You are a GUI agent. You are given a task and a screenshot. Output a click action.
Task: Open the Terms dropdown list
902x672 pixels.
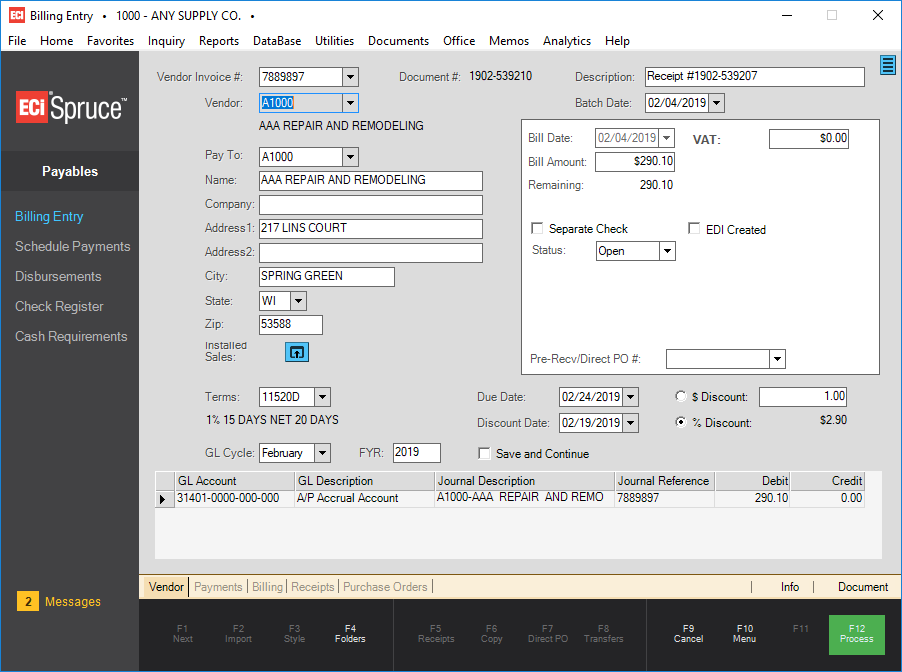(x=322, y=398)
